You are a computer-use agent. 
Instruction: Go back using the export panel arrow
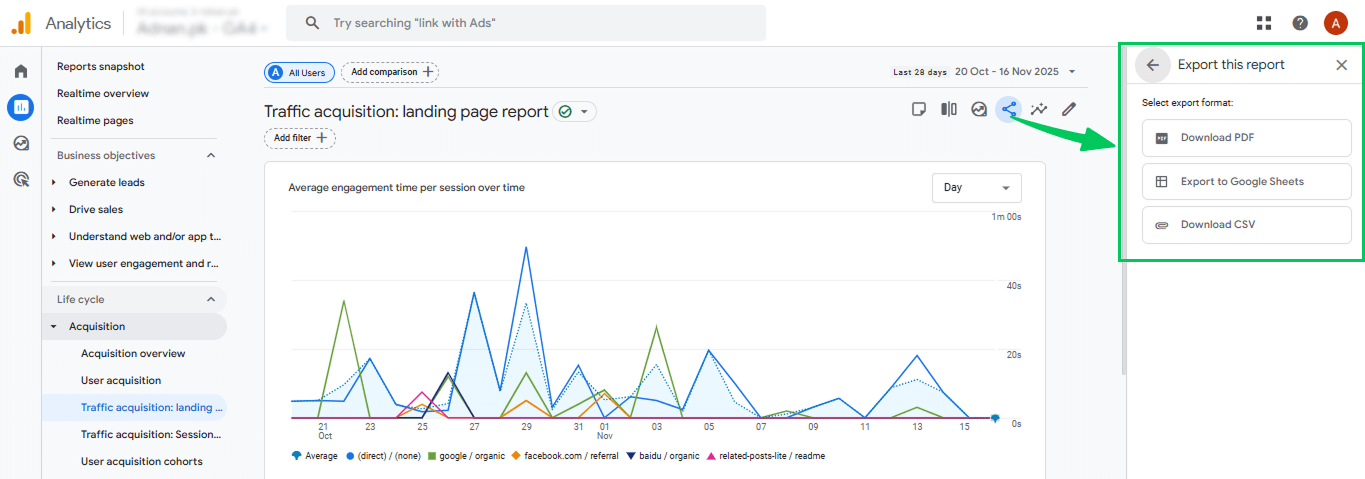1153,65
